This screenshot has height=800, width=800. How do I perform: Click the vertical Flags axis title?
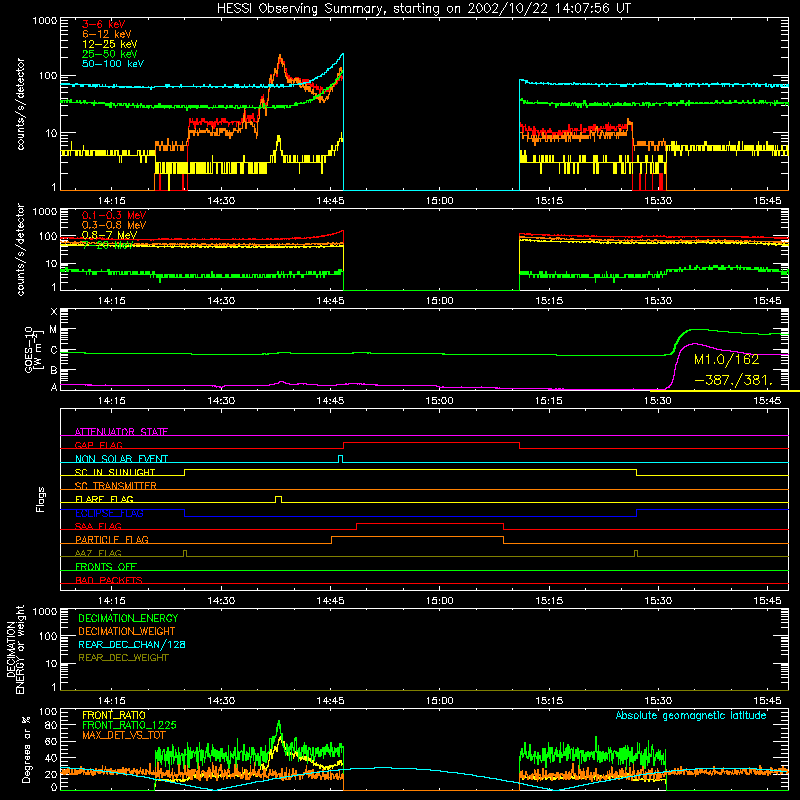coord(40,499)
